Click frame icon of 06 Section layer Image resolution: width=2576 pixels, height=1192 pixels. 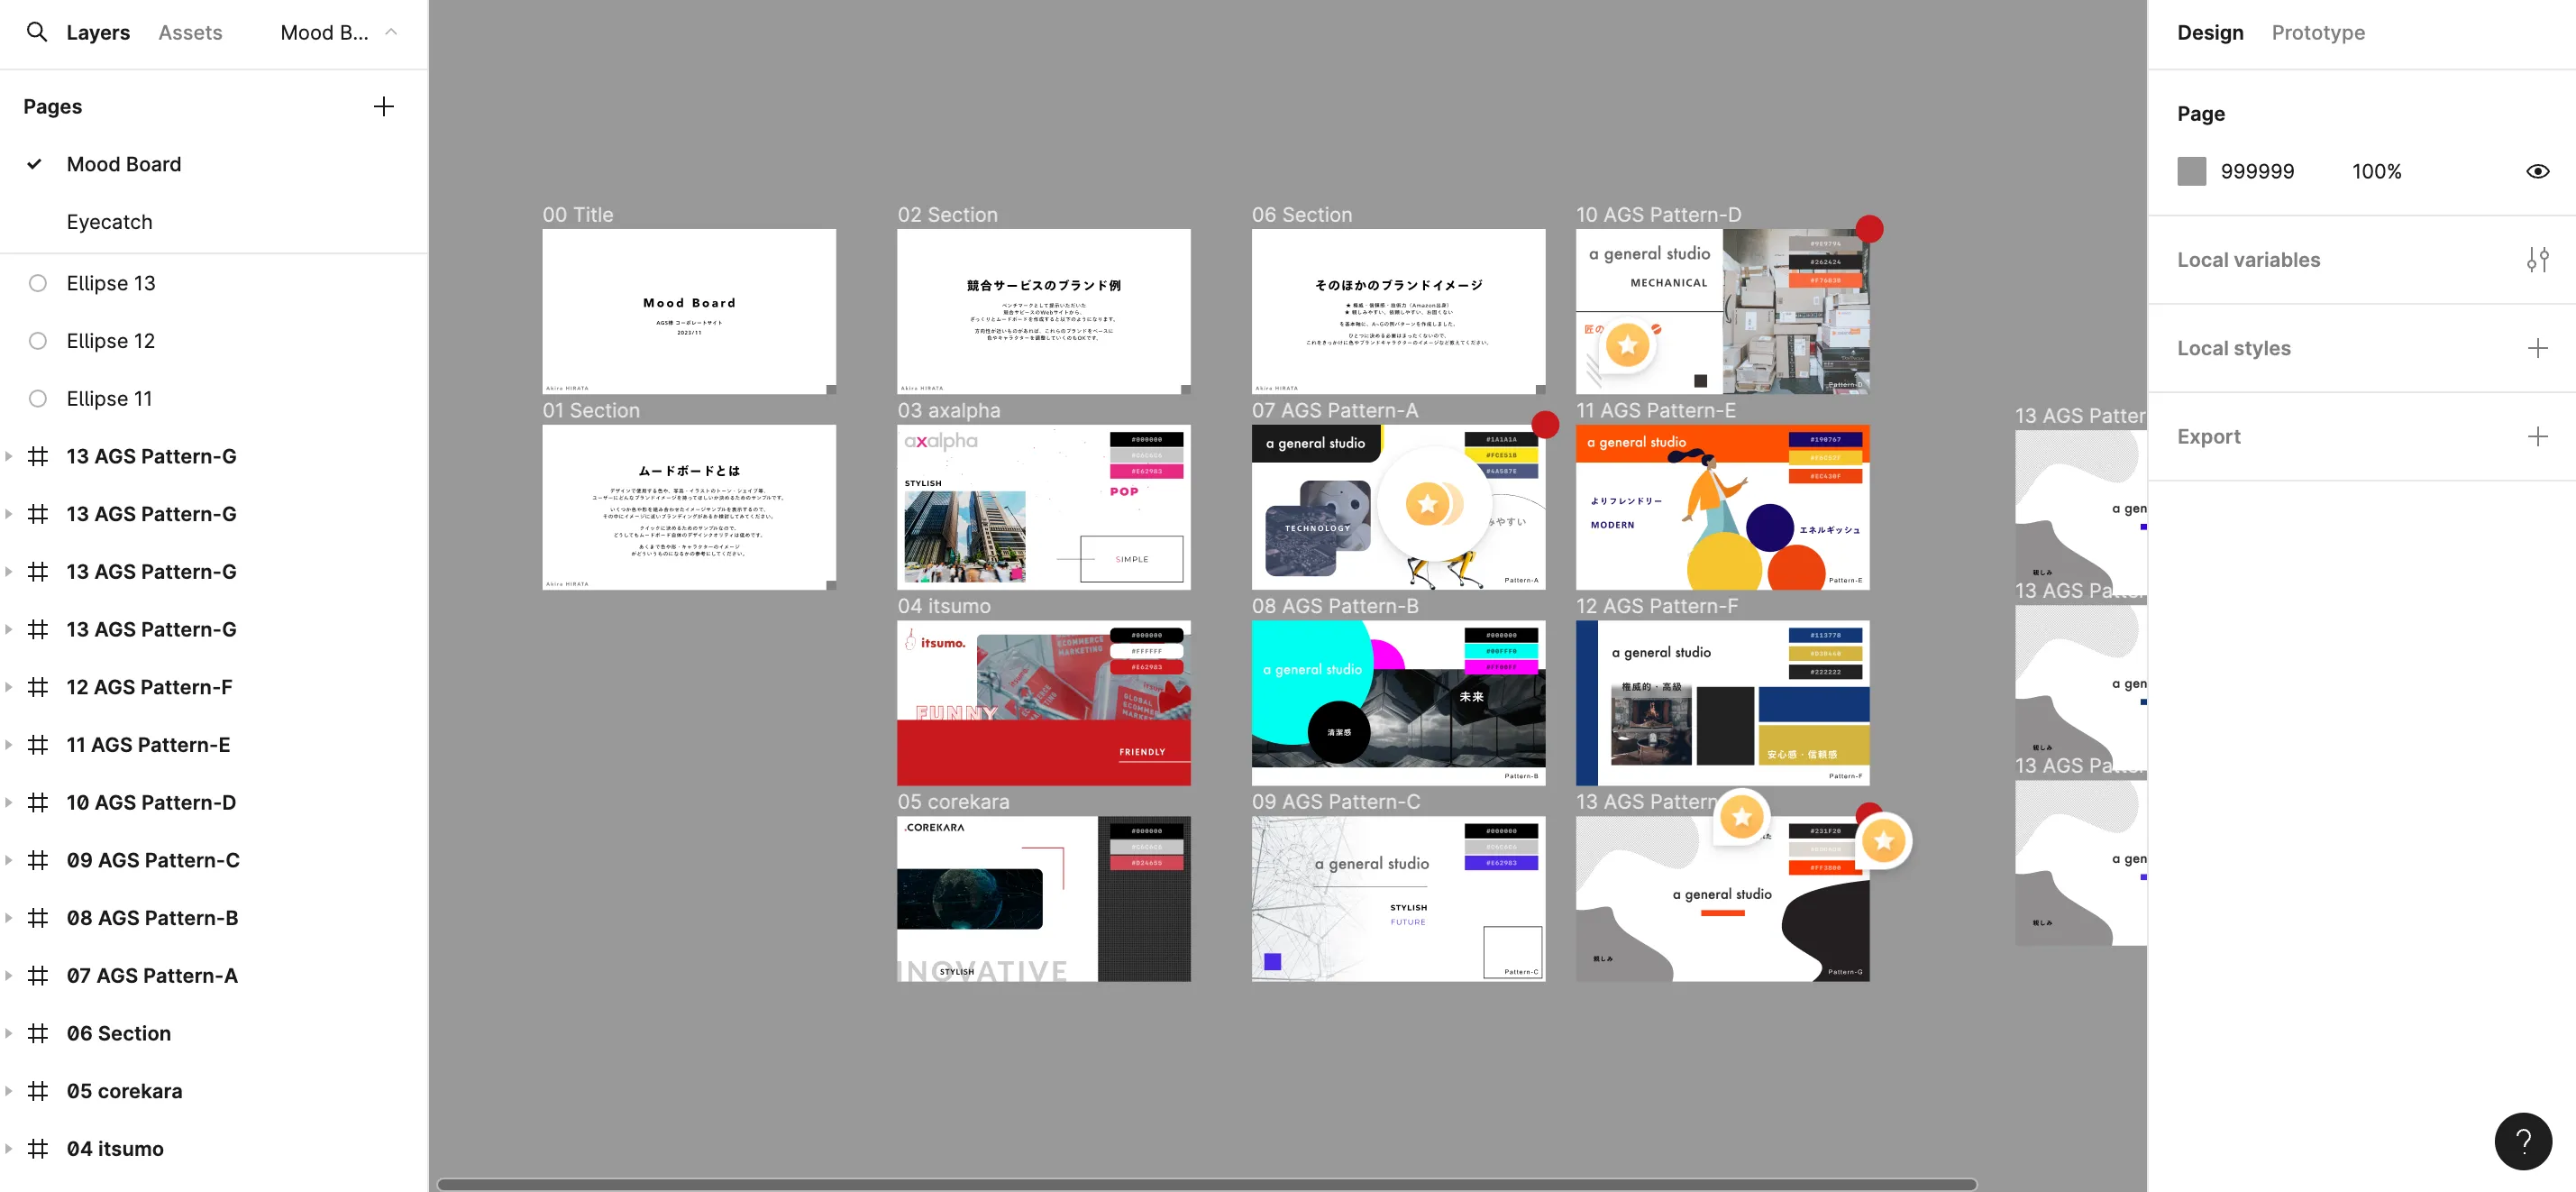(x=38, y=1033)
